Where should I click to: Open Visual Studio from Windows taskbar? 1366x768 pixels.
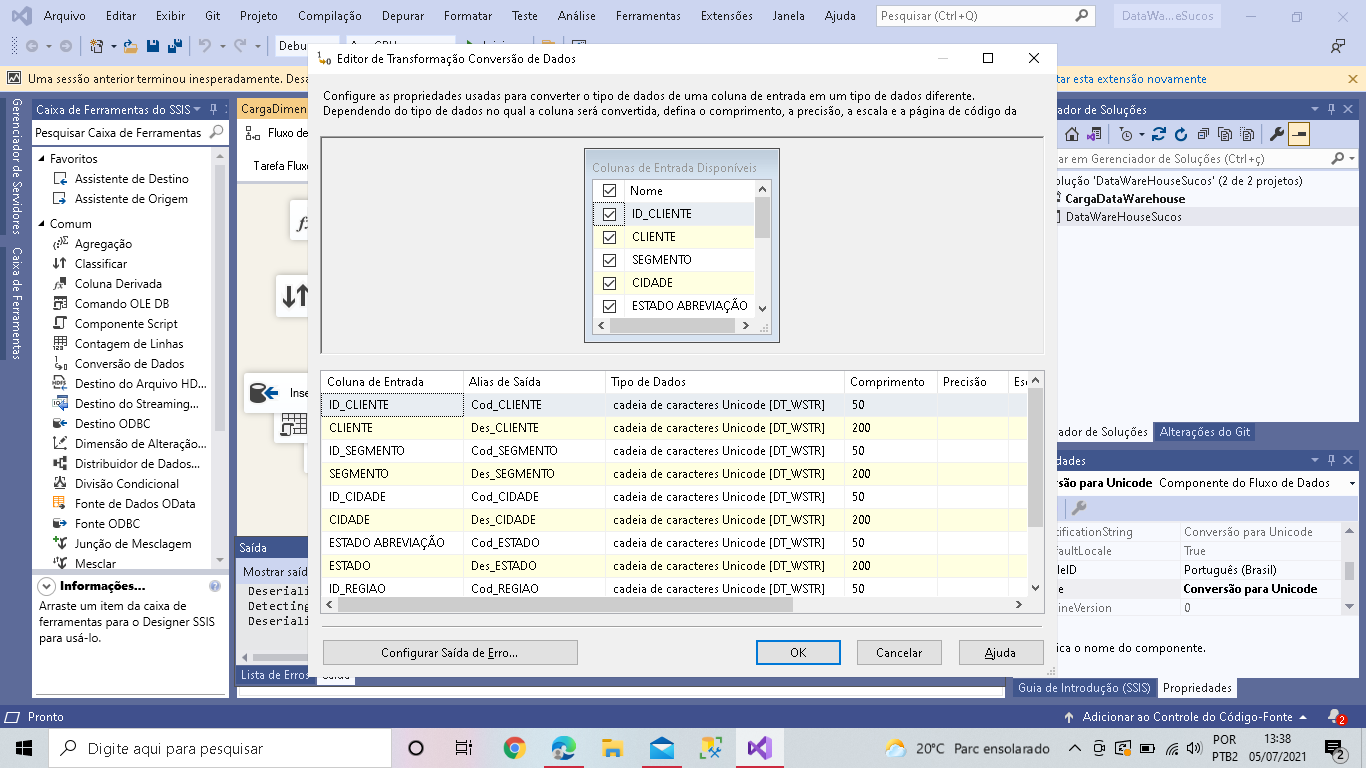pyautogui.click(x=758, y=748)
